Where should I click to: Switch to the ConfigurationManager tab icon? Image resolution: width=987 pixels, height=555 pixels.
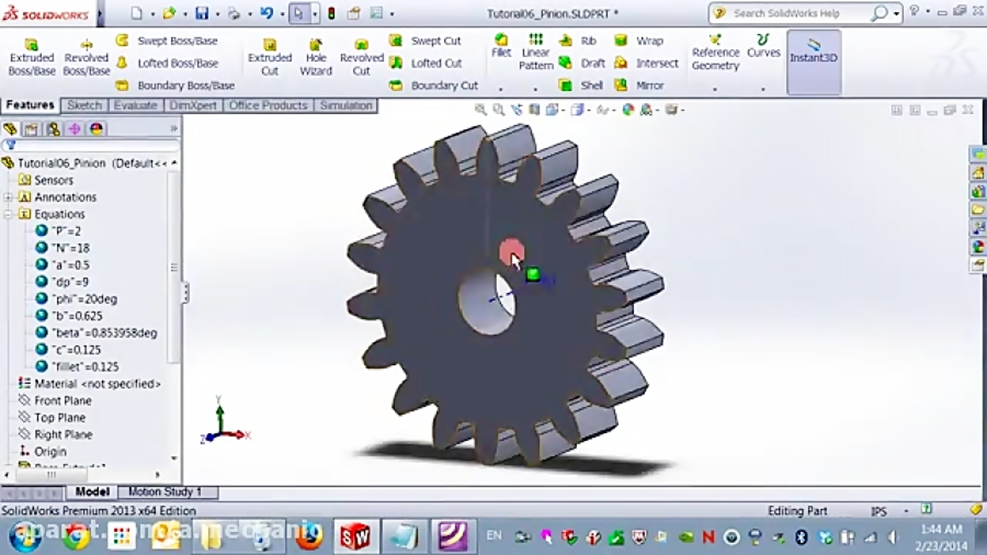tap(52, 128)
